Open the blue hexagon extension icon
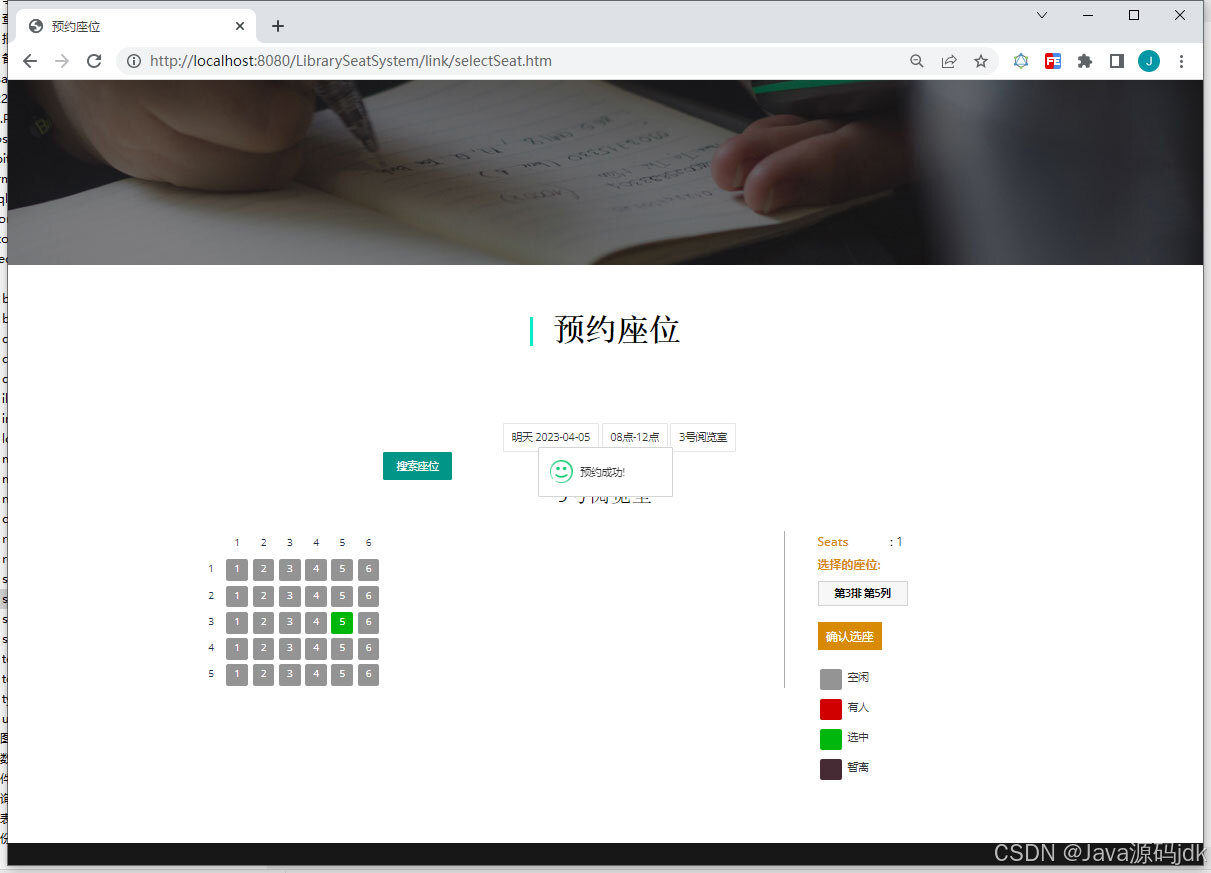This screenshot has width=1211, height=873. 1021,61
